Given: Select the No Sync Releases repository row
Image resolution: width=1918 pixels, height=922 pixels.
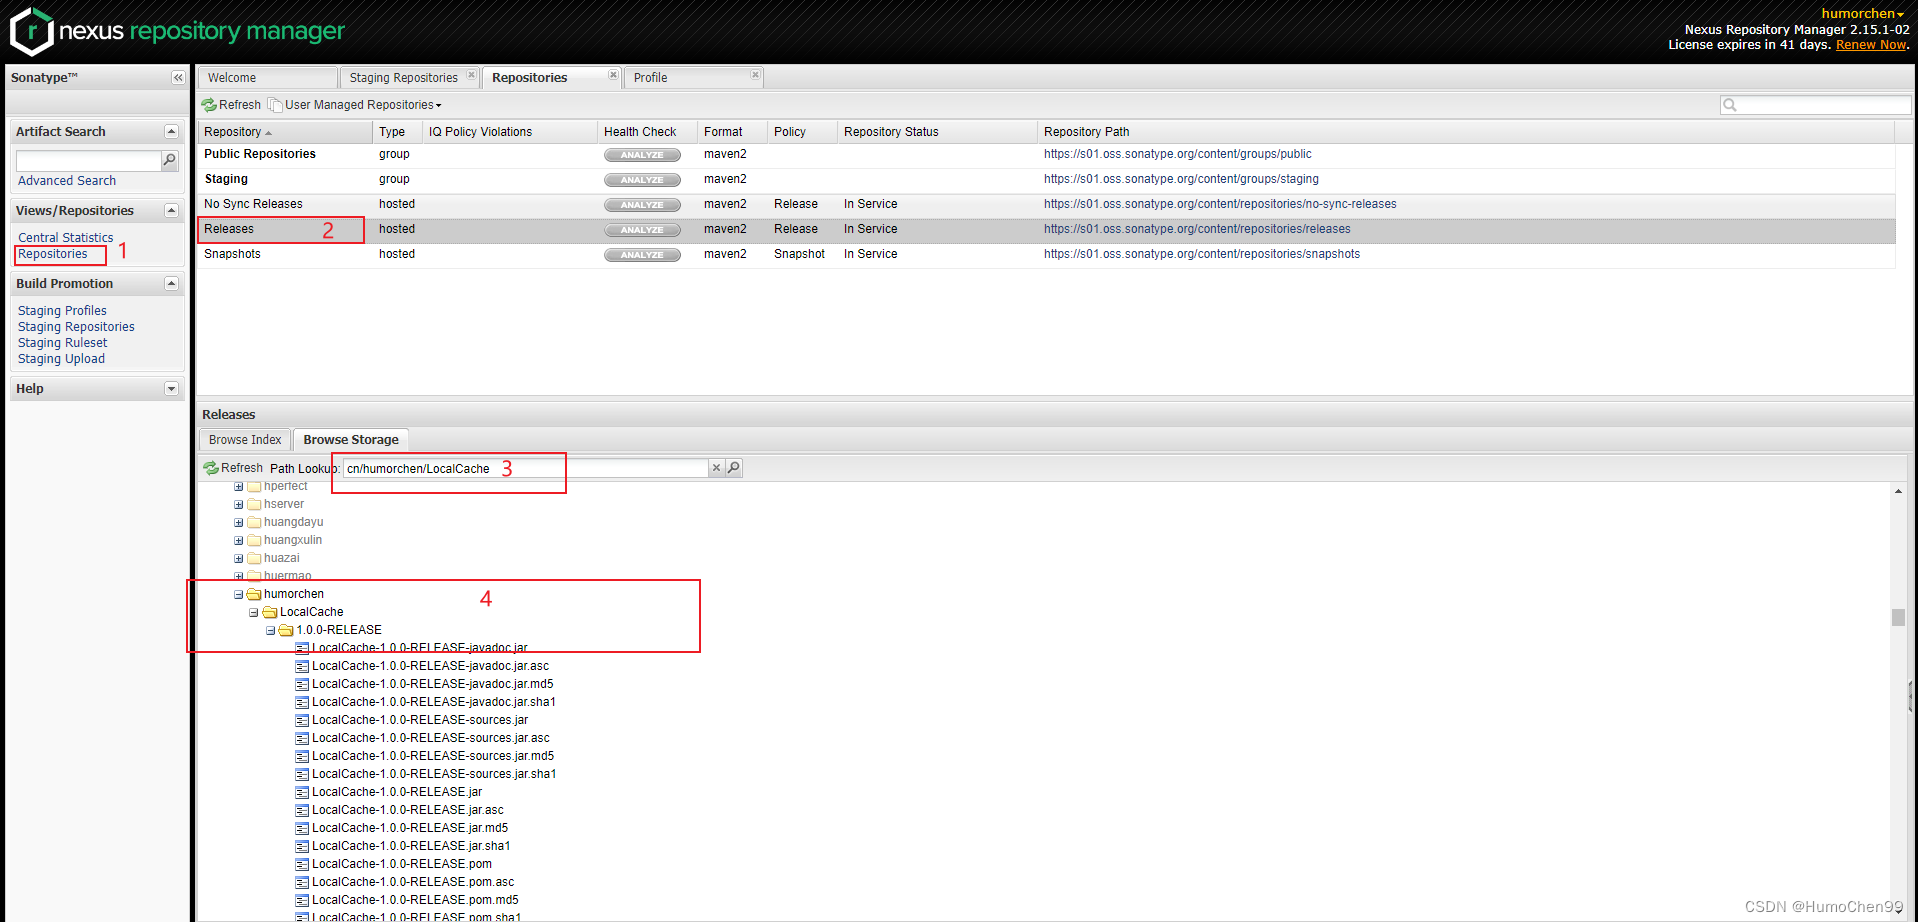Looking at the screenshot, I should click(1046, 204).
